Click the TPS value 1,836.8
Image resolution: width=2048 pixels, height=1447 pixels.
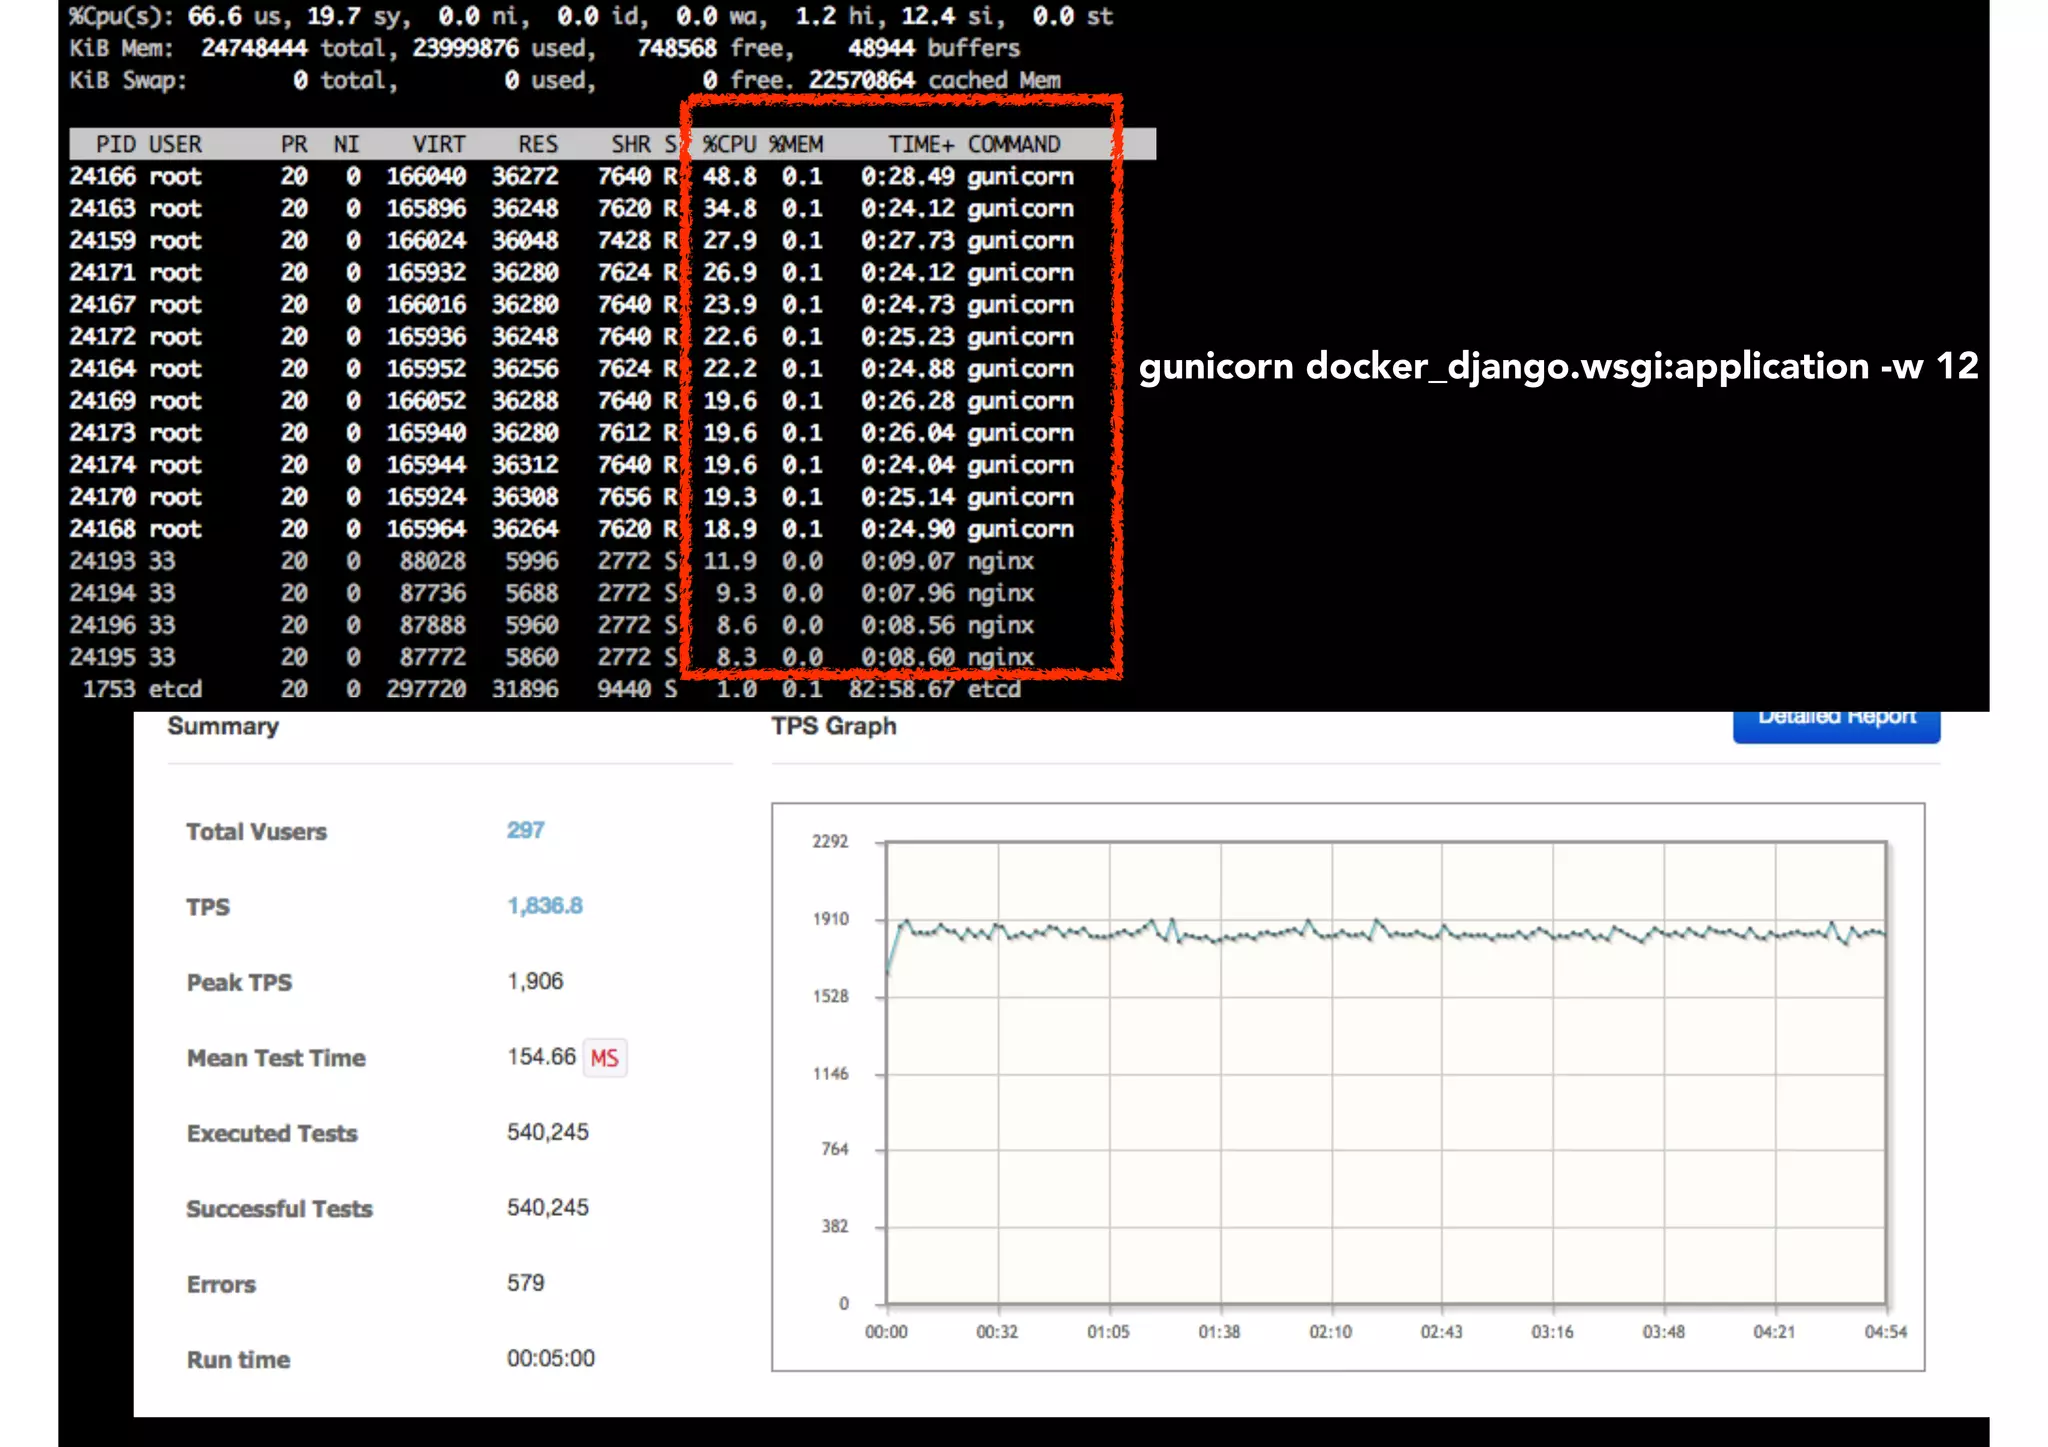click(544, 906)
